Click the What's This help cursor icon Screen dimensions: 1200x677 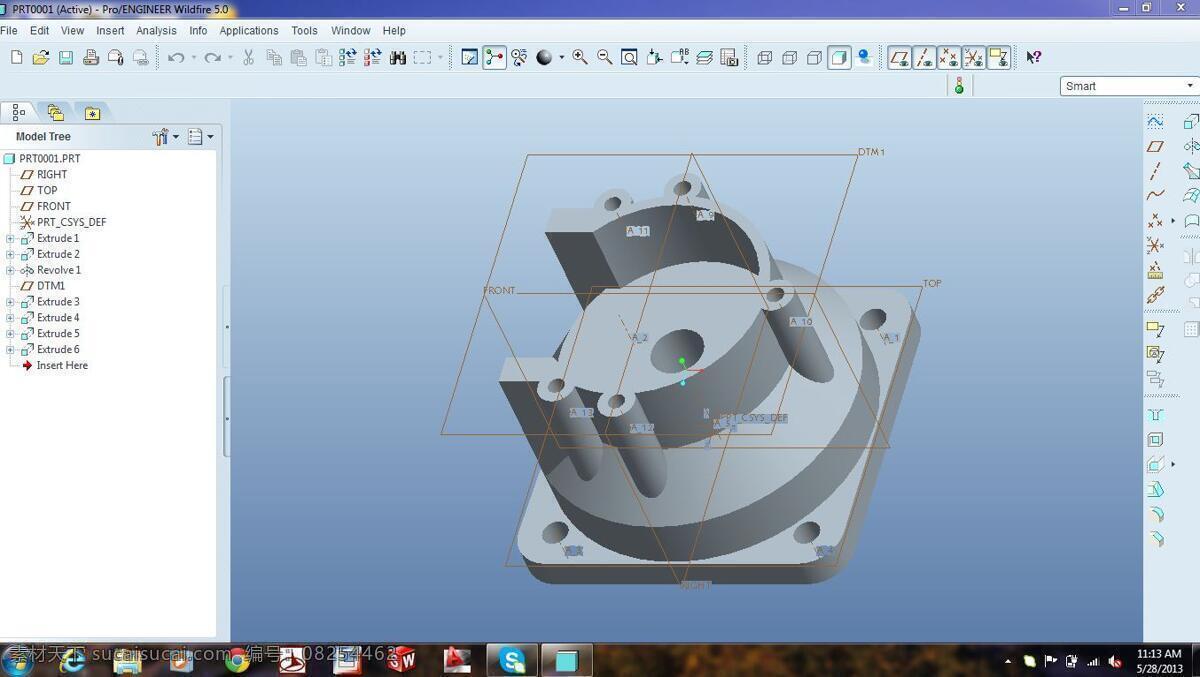click(1034, 58)
